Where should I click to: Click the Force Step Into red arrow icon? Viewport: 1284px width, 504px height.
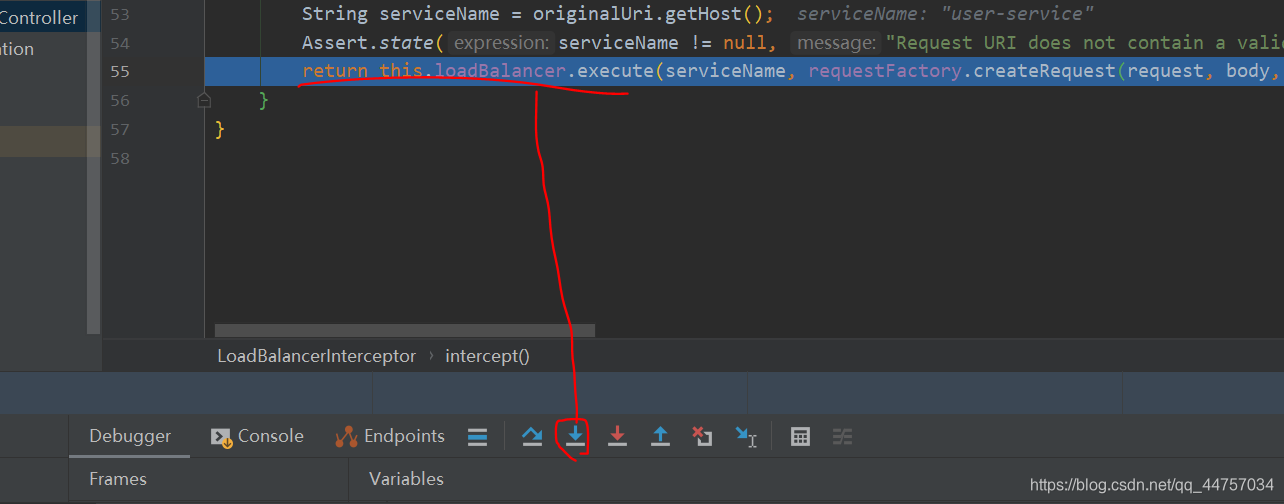coord(618,436)
